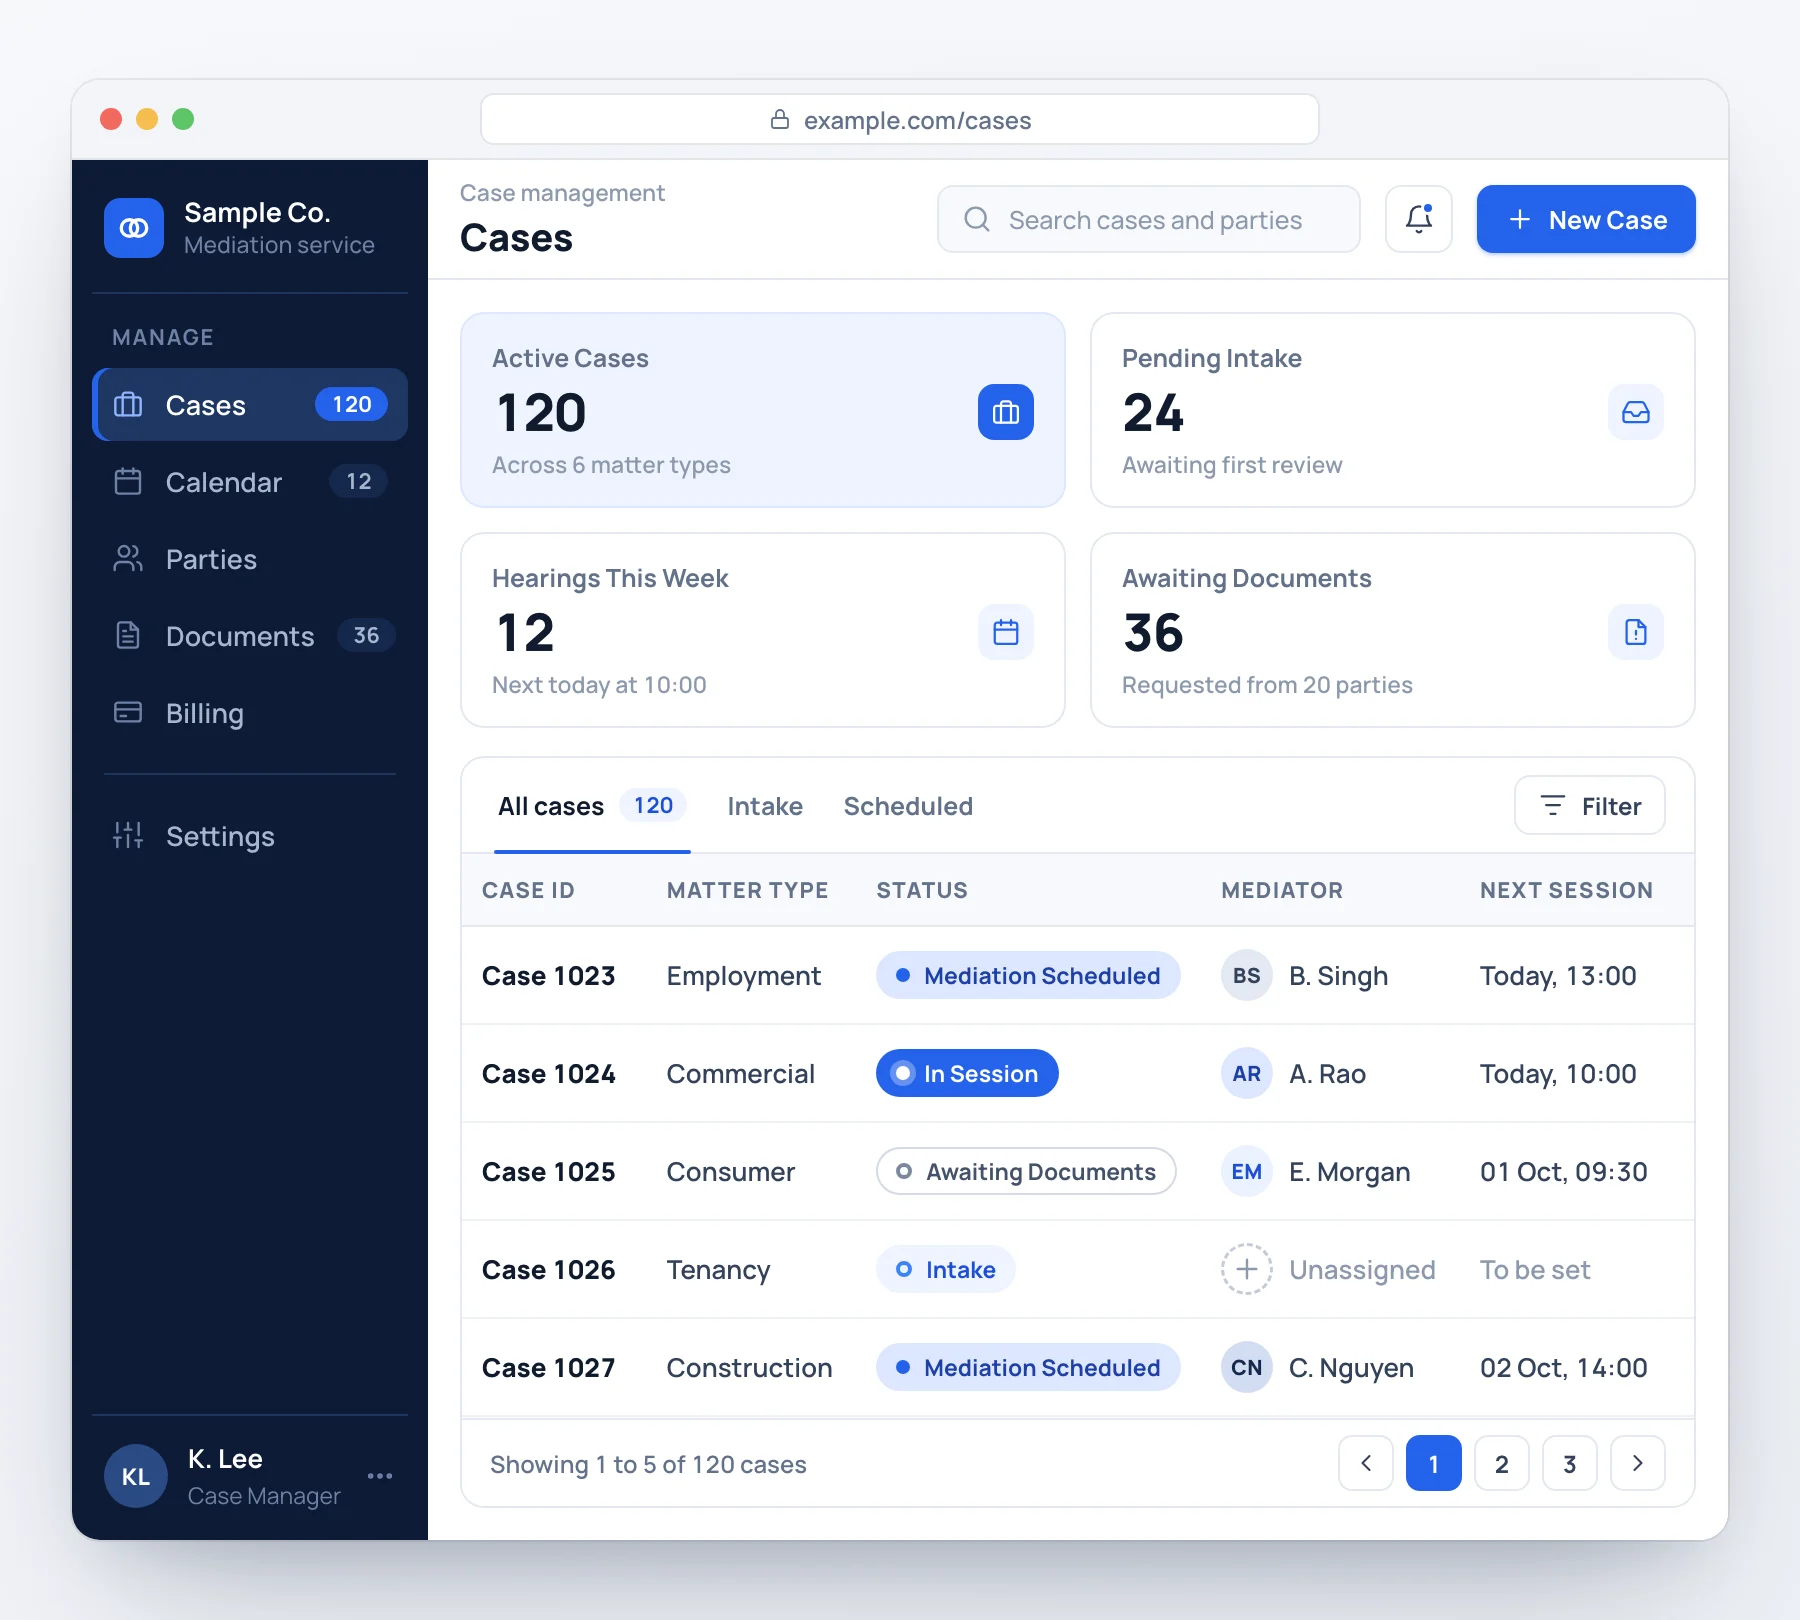The image size is (1800, 1620).
Task: Click the In Session status badge
Action: coord(967,1073)
